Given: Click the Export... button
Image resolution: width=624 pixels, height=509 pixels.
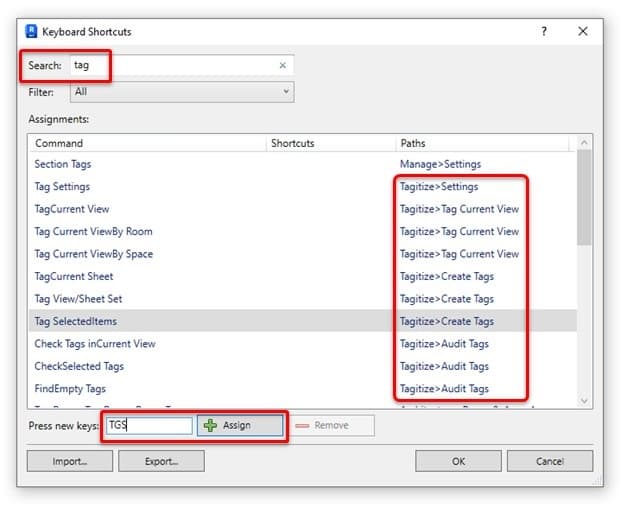Looking at the screenshot, I should point(161,461).
